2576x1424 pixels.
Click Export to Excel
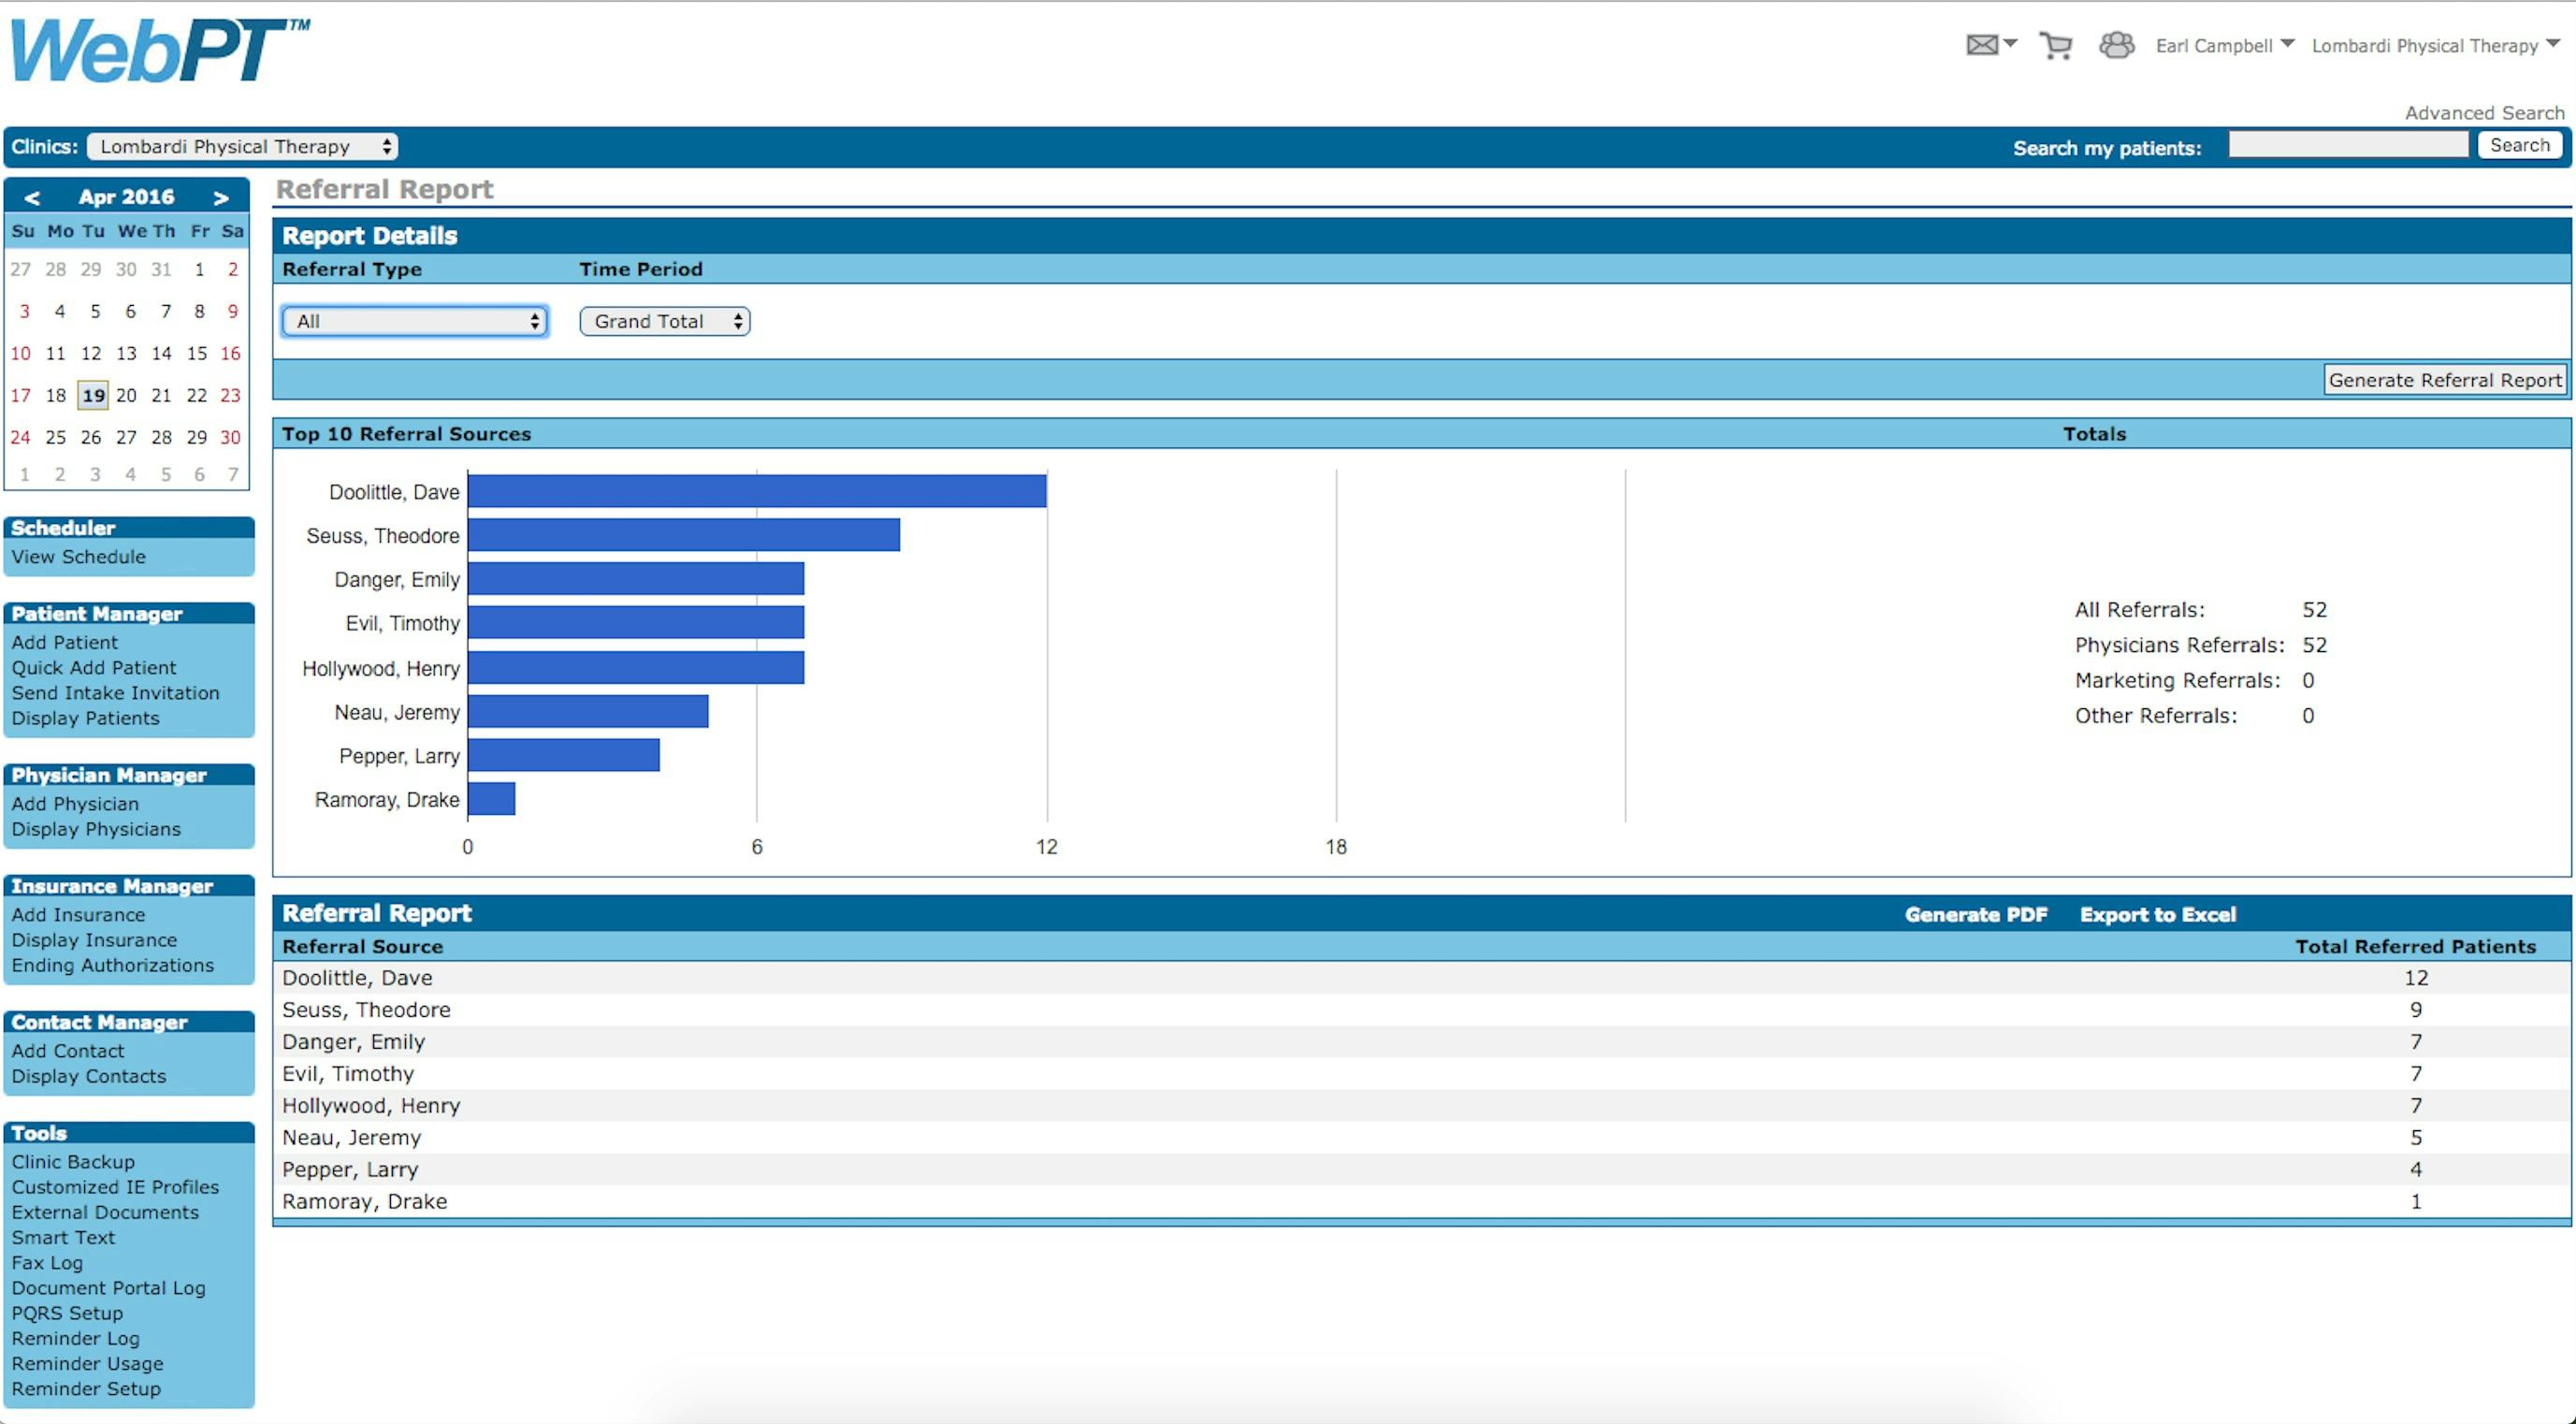[2157, 914]
